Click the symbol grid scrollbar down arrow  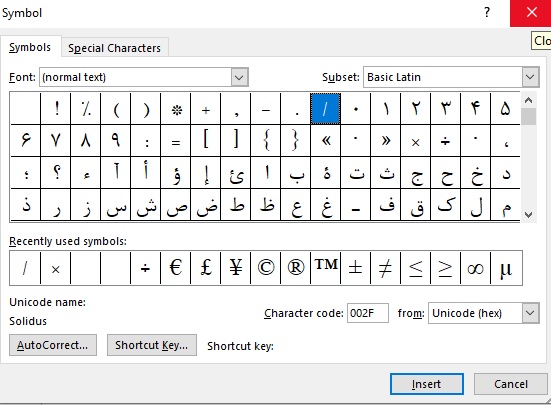point(528,215)
